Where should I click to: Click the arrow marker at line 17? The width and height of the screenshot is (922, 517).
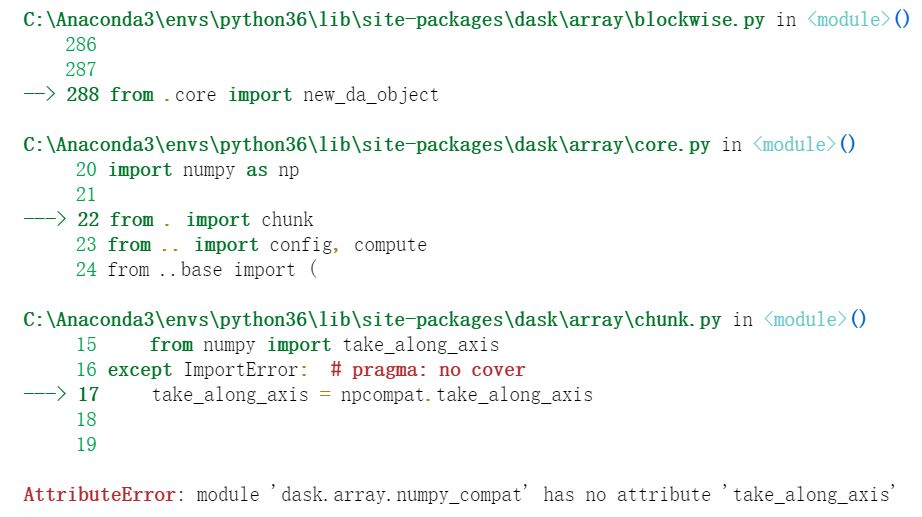point(45,394)
